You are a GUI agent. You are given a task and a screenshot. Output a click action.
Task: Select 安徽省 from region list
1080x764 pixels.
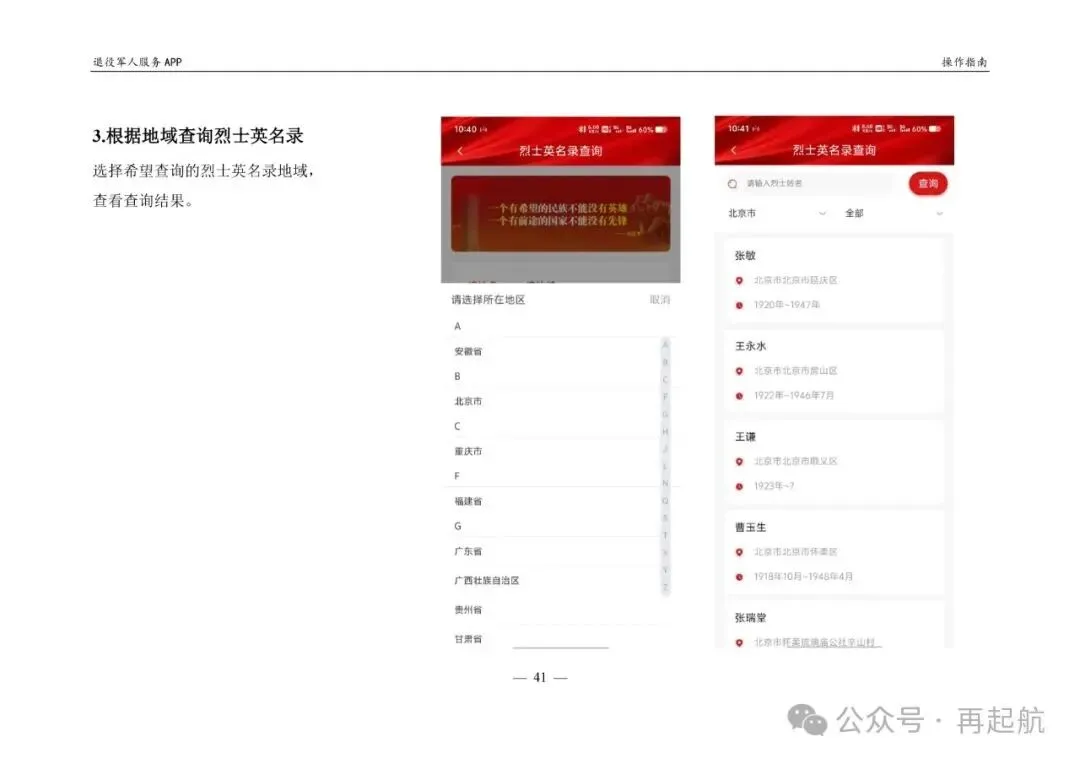468,351
